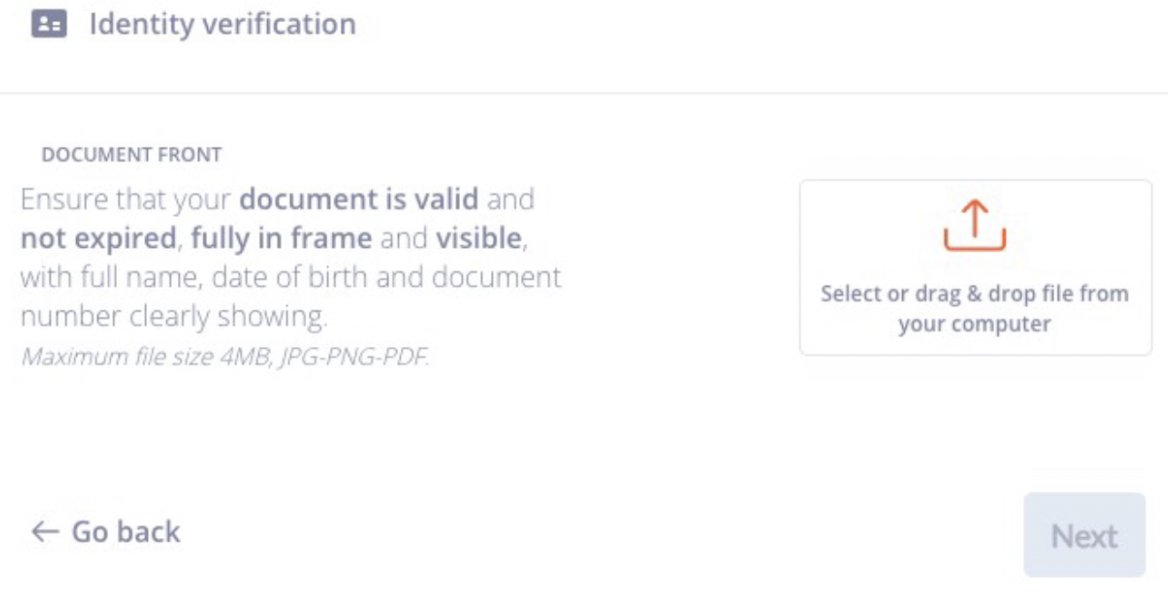Viewport: 1168px width, 592px height.
Task: Click the 'your computer' upload caption line
Action: (x=974, y=325)
